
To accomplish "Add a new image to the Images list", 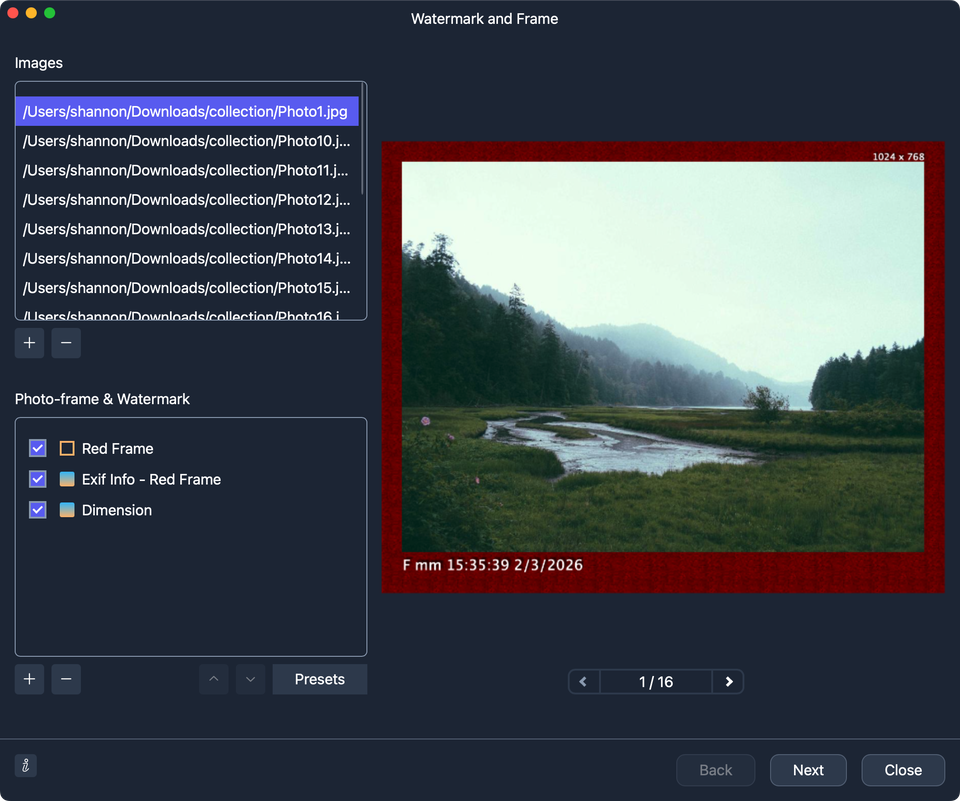I will pyautogui.click(x=29, y=343).
